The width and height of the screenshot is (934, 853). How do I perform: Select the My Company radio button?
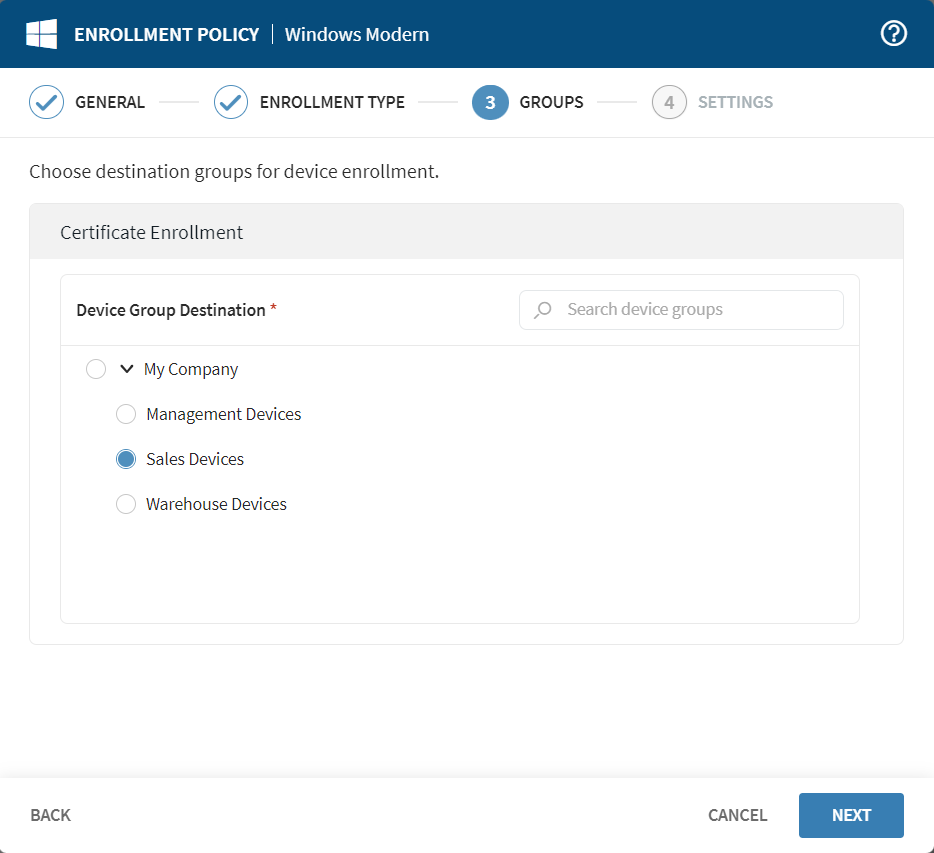(96, 369)
